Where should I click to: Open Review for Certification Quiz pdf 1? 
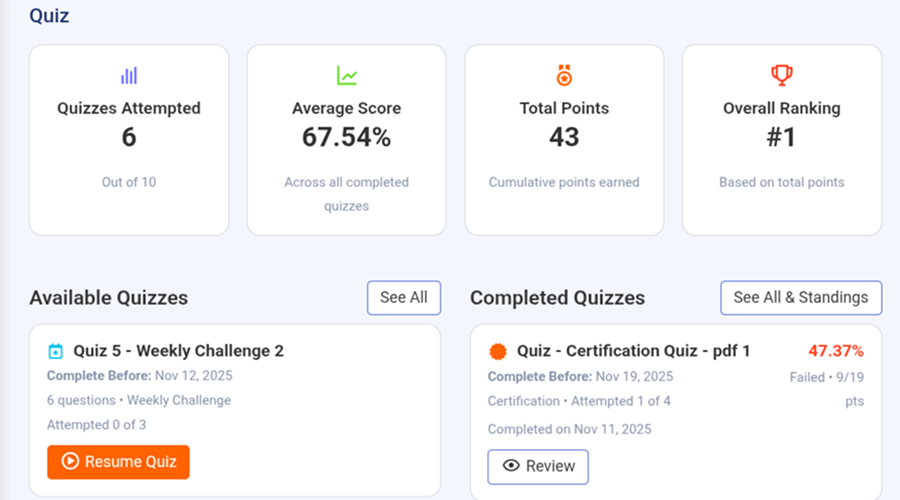pyautogui.click(x=538, y=466)
